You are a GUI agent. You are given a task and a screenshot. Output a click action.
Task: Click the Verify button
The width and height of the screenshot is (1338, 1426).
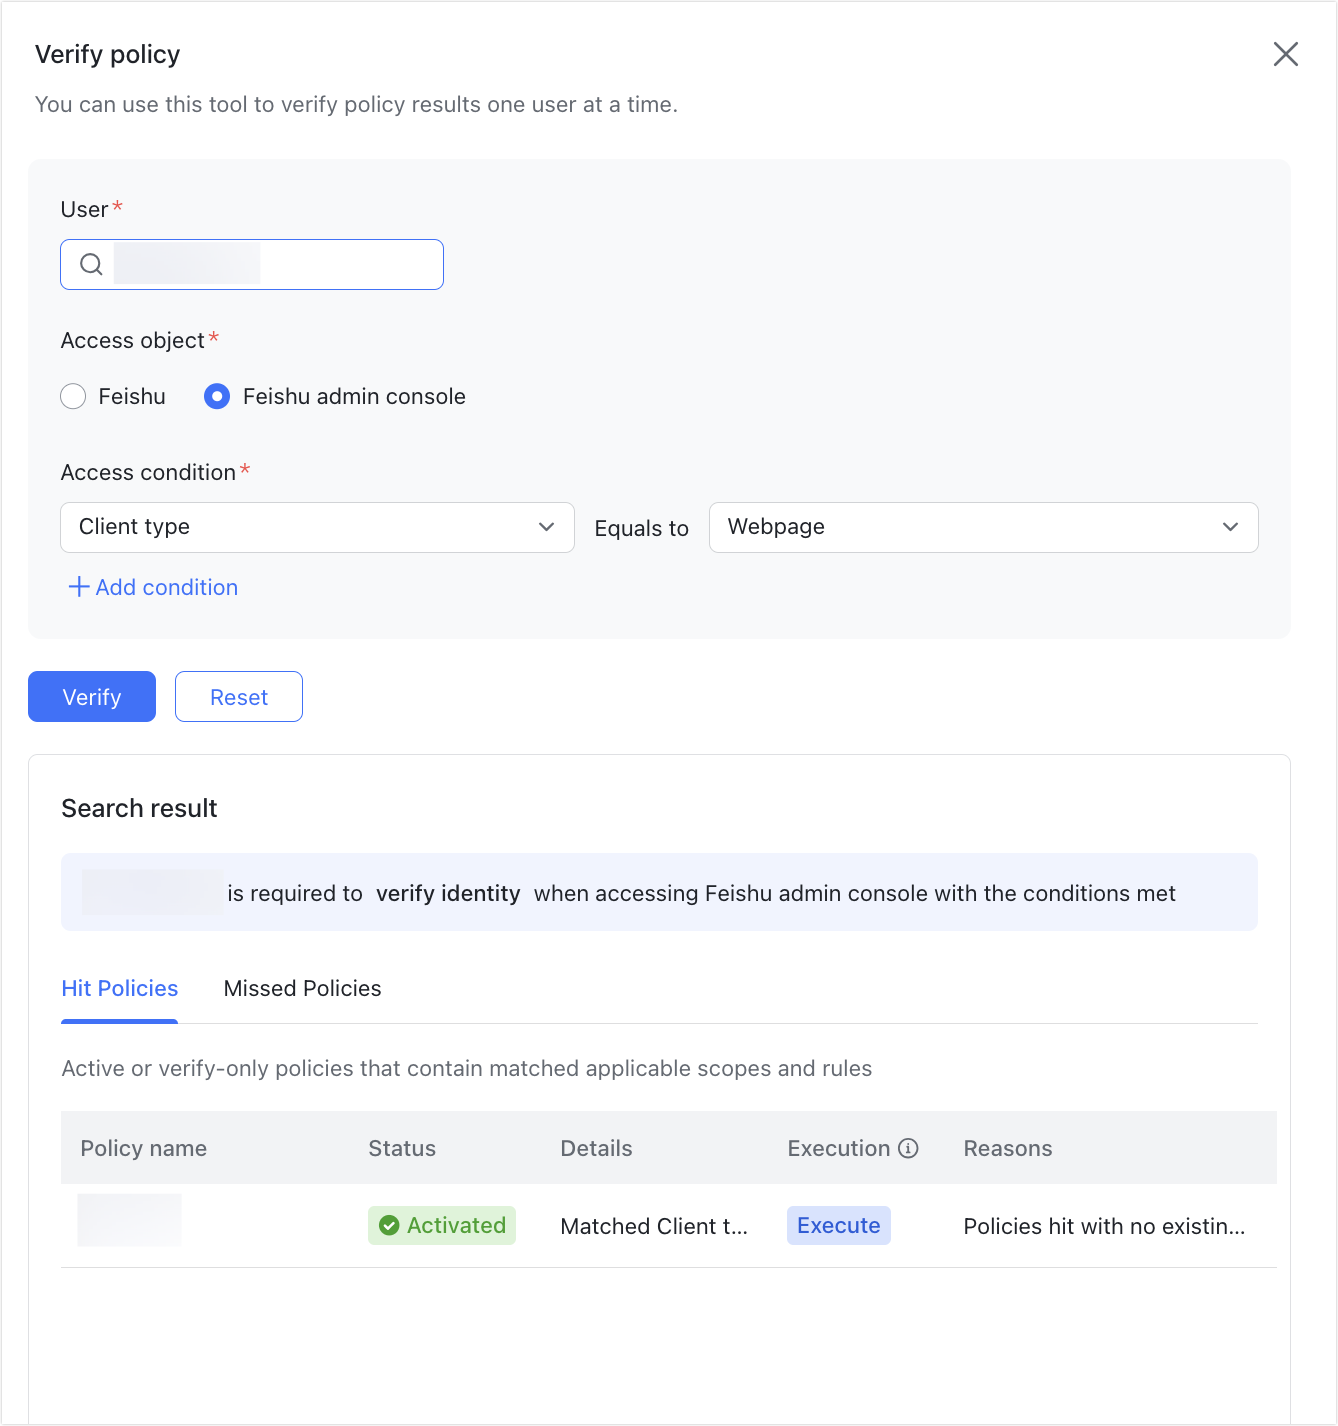pos(91,696)
